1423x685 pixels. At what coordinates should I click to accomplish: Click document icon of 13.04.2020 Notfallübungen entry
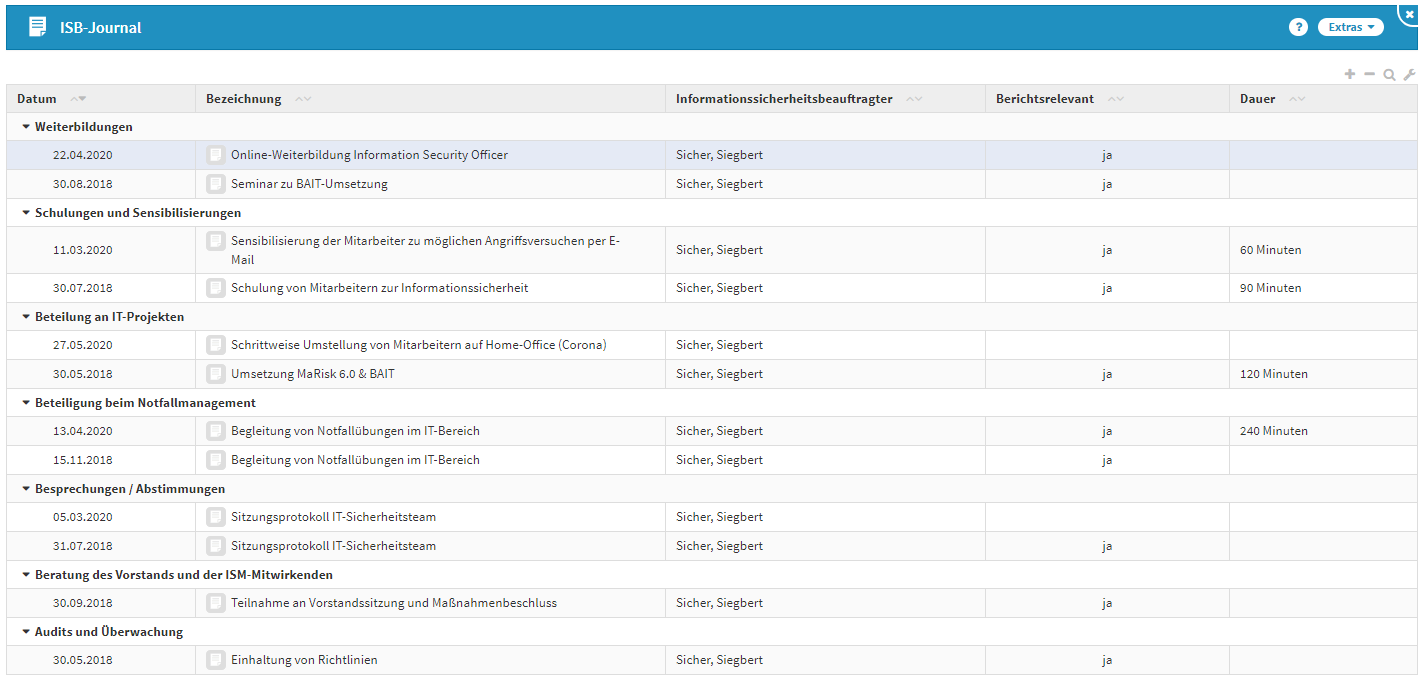point(215,431)
